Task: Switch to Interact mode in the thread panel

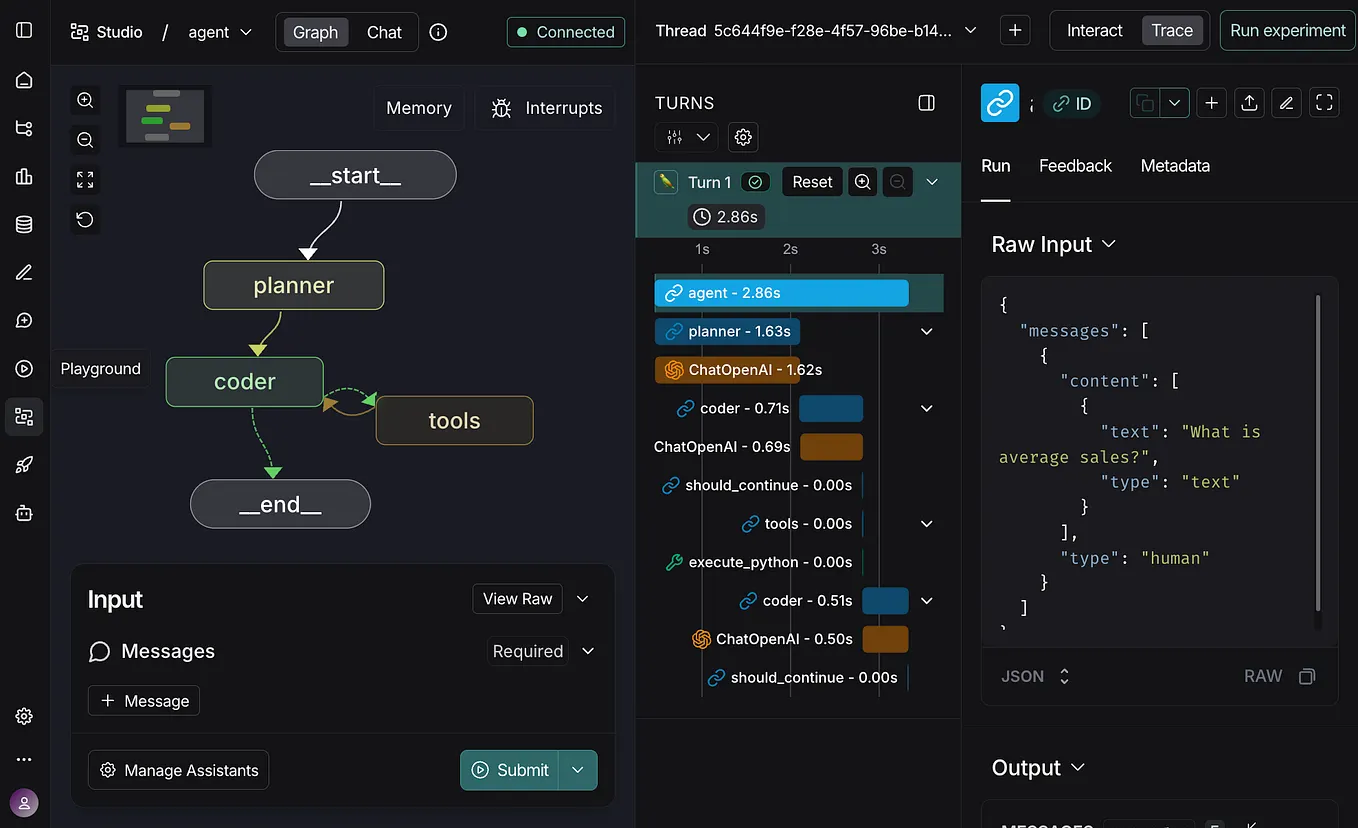Action: (1094, 30)
